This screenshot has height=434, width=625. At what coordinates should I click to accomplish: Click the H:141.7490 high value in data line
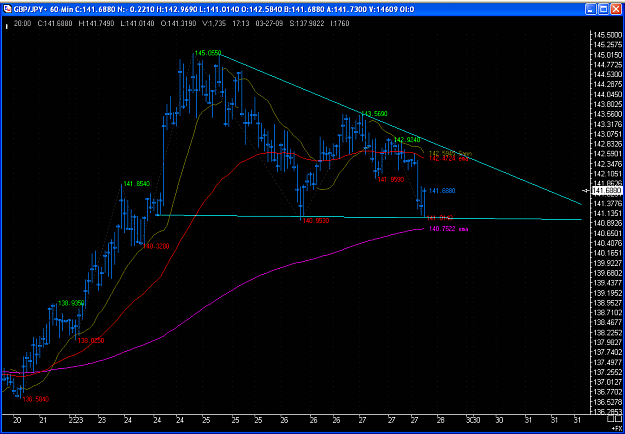pos(96,24)
